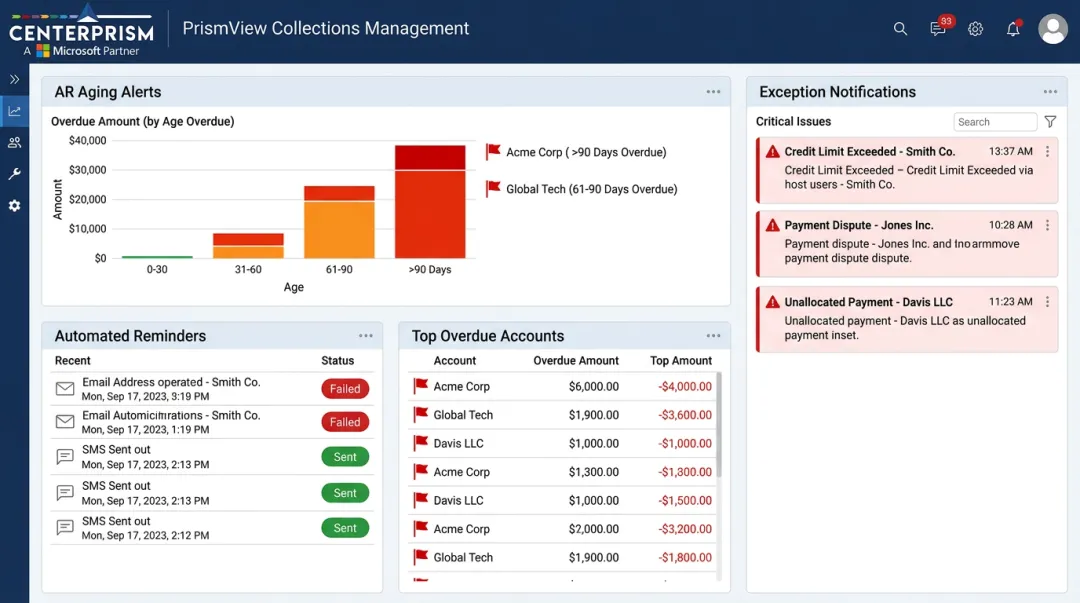This screenshot has height=603, width=1080.
Task: Select the >90 Days red bar
Action: tap(430, 201)
